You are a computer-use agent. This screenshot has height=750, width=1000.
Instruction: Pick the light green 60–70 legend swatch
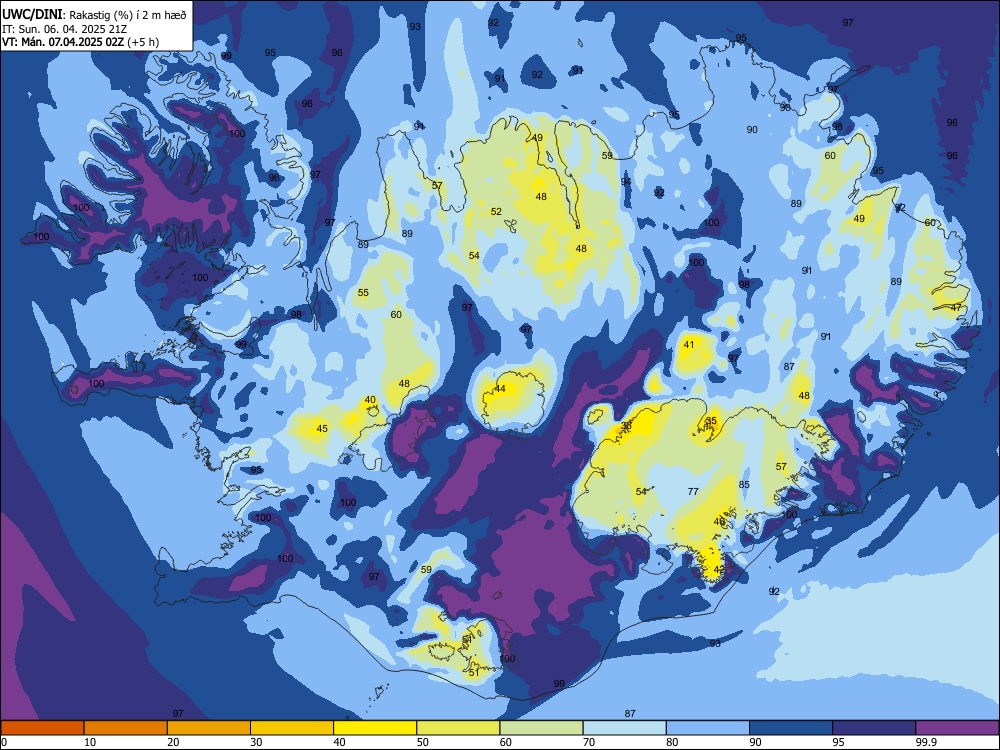541,728
